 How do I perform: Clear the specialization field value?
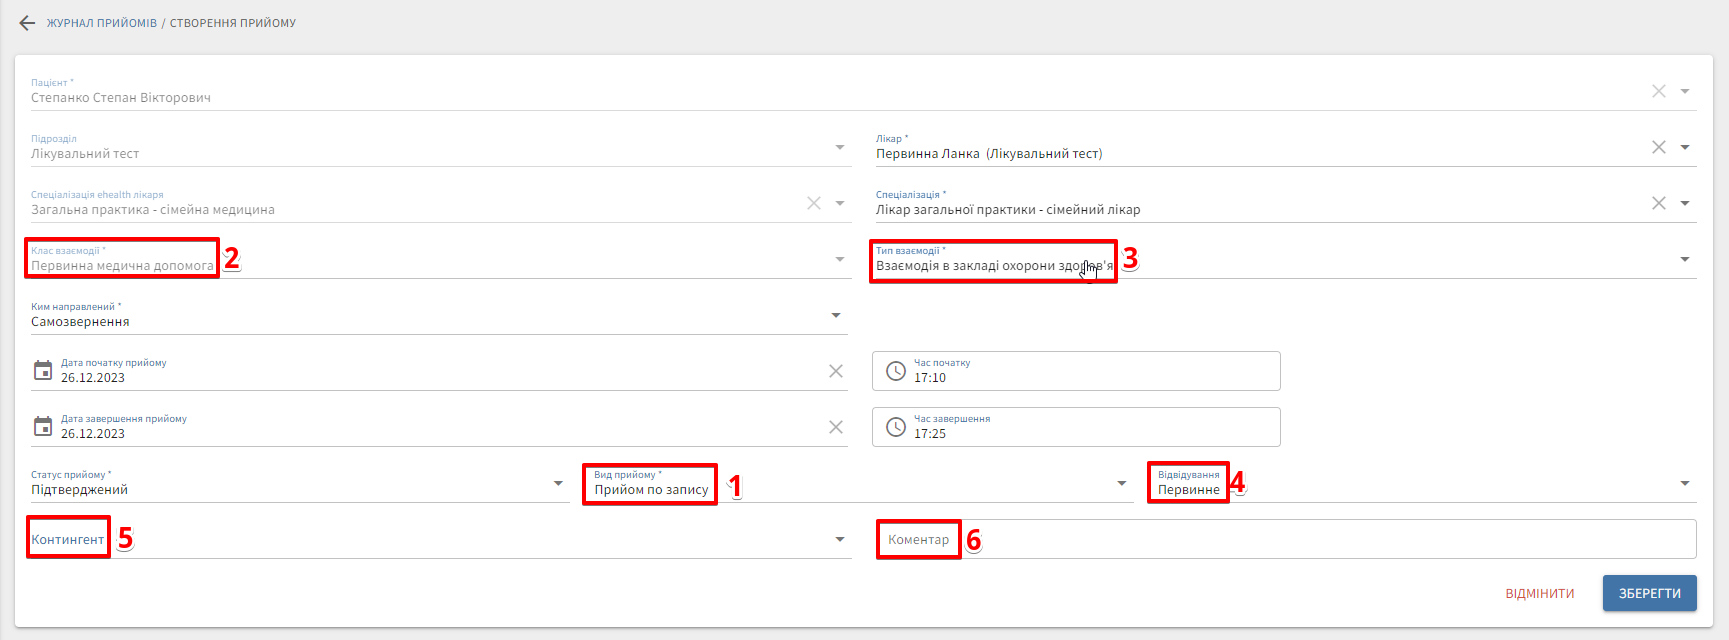click(1658, 203)
